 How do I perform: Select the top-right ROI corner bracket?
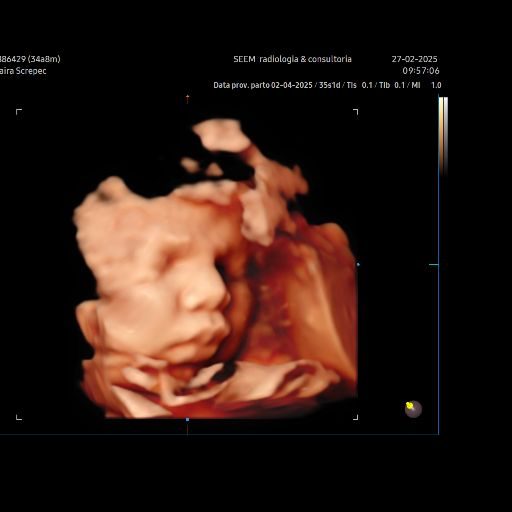[x=356, y=112]
